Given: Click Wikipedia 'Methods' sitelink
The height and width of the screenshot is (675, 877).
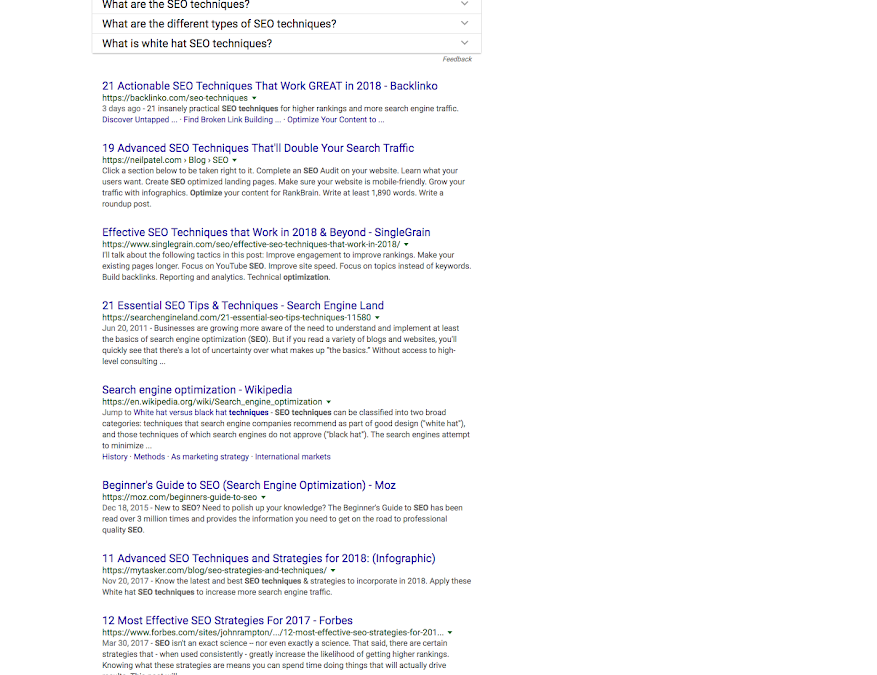Looking at the screenshot, I should pos(149,457).
